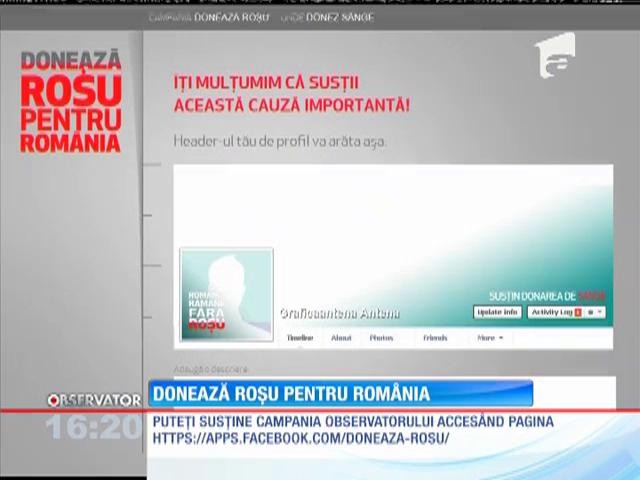Click the Antena 1 channel logo

coord(555,56)
